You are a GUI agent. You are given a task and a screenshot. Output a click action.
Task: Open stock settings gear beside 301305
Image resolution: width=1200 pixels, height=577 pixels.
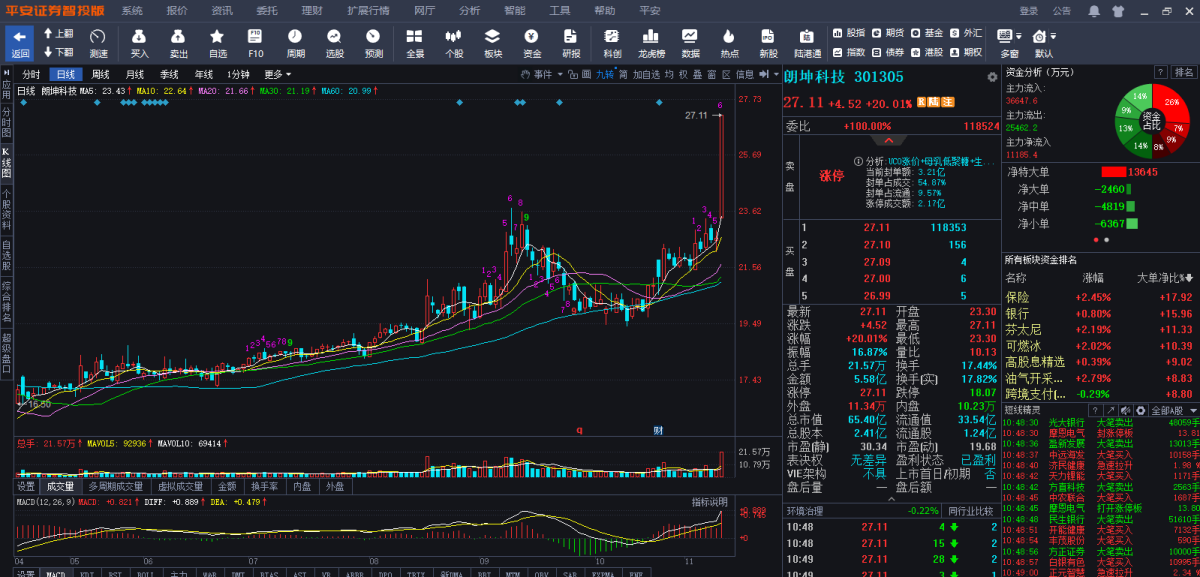(992, 77)
